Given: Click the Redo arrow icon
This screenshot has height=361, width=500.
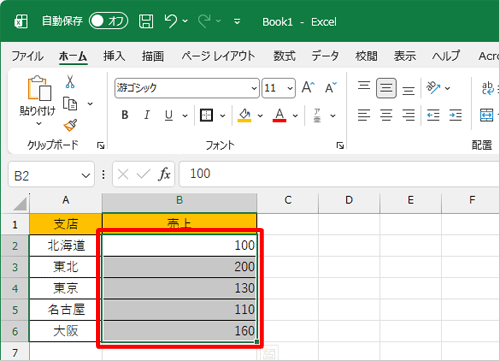Looking at the screenshot, I should [x=204, y=21].
